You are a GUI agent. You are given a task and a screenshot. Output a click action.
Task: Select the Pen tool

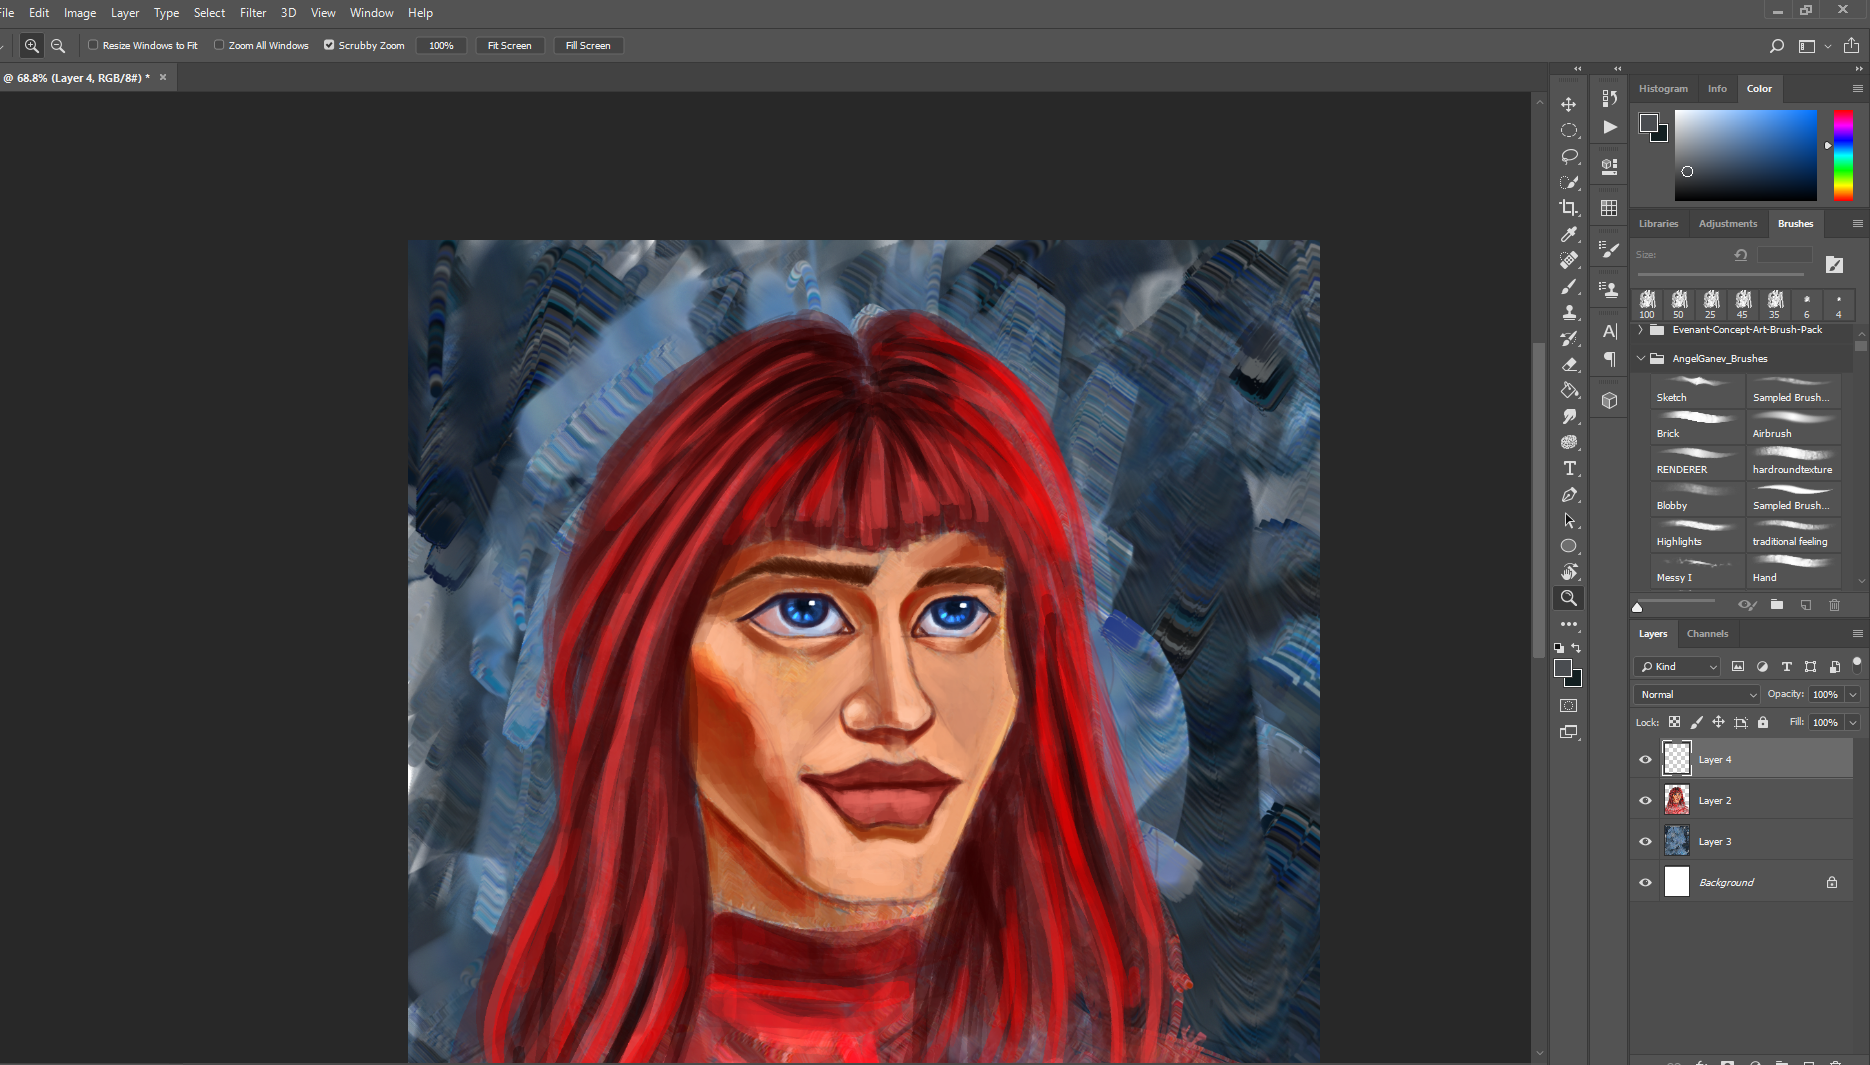click(x=1569, y=494)
